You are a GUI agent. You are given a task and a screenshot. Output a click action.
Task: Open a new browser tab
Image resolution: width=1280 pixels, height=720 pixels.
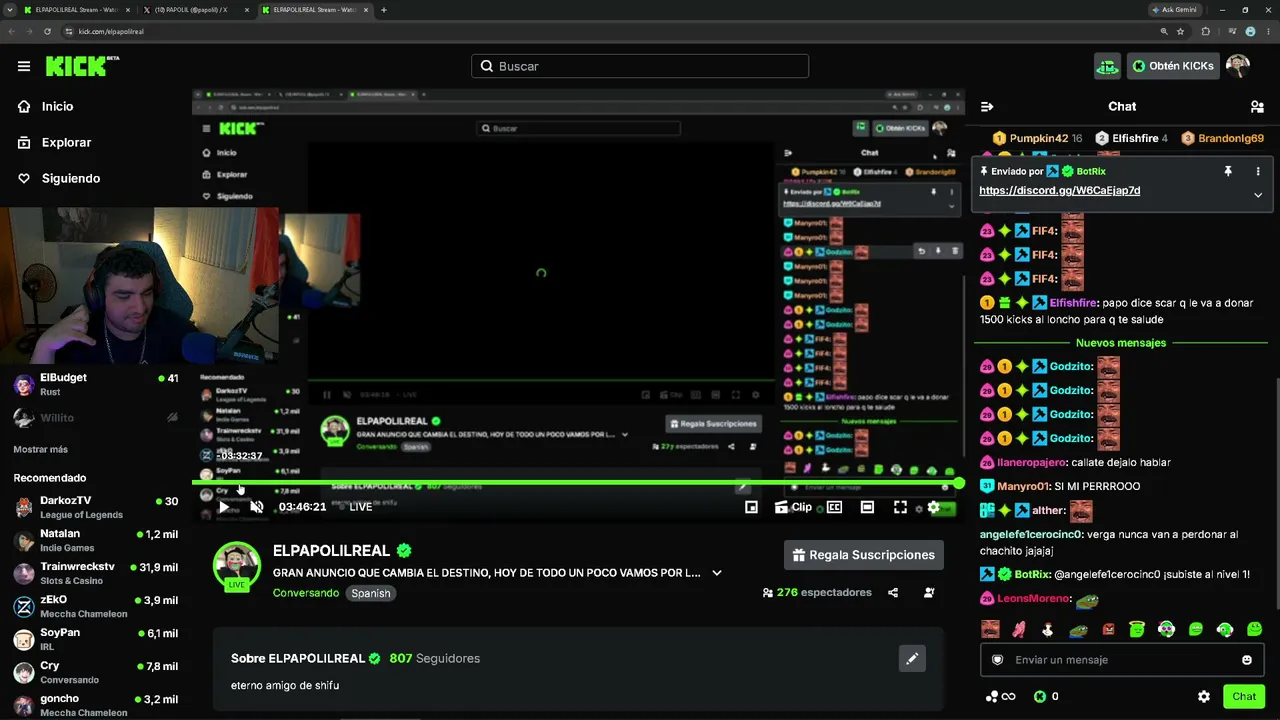[384, 10]
